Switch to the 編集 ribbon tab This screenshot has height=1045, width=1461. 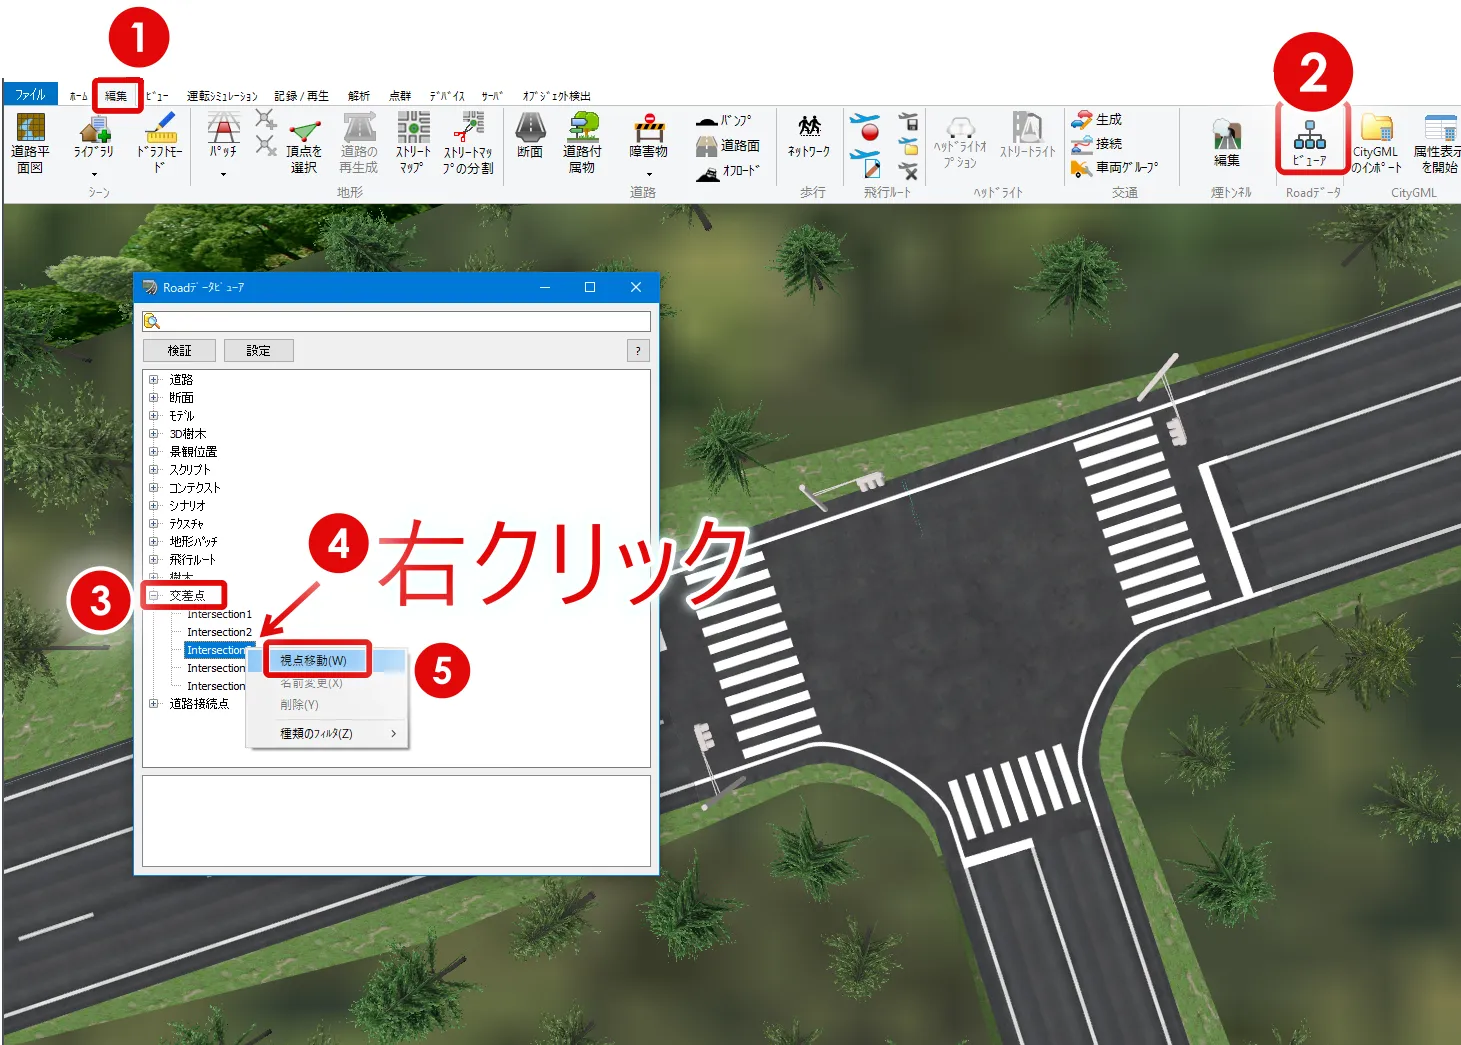coord(117,96)
